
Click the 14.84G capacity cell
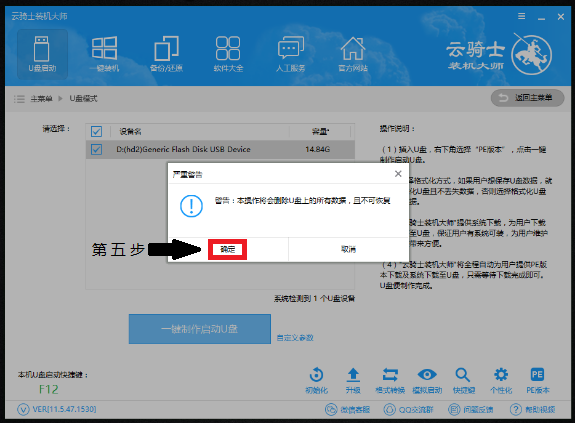click(317, 150)
